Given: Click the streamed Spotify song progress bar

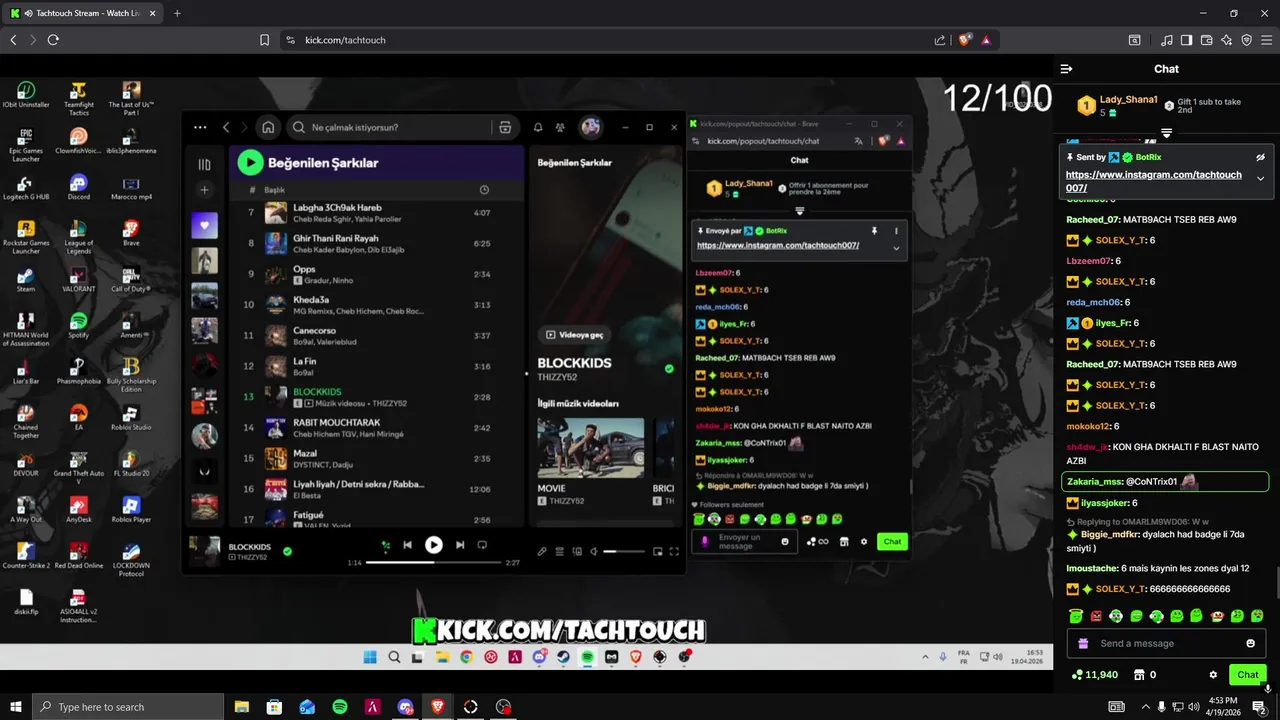Looking at the screenshot, I should click(x=433, y=562).
